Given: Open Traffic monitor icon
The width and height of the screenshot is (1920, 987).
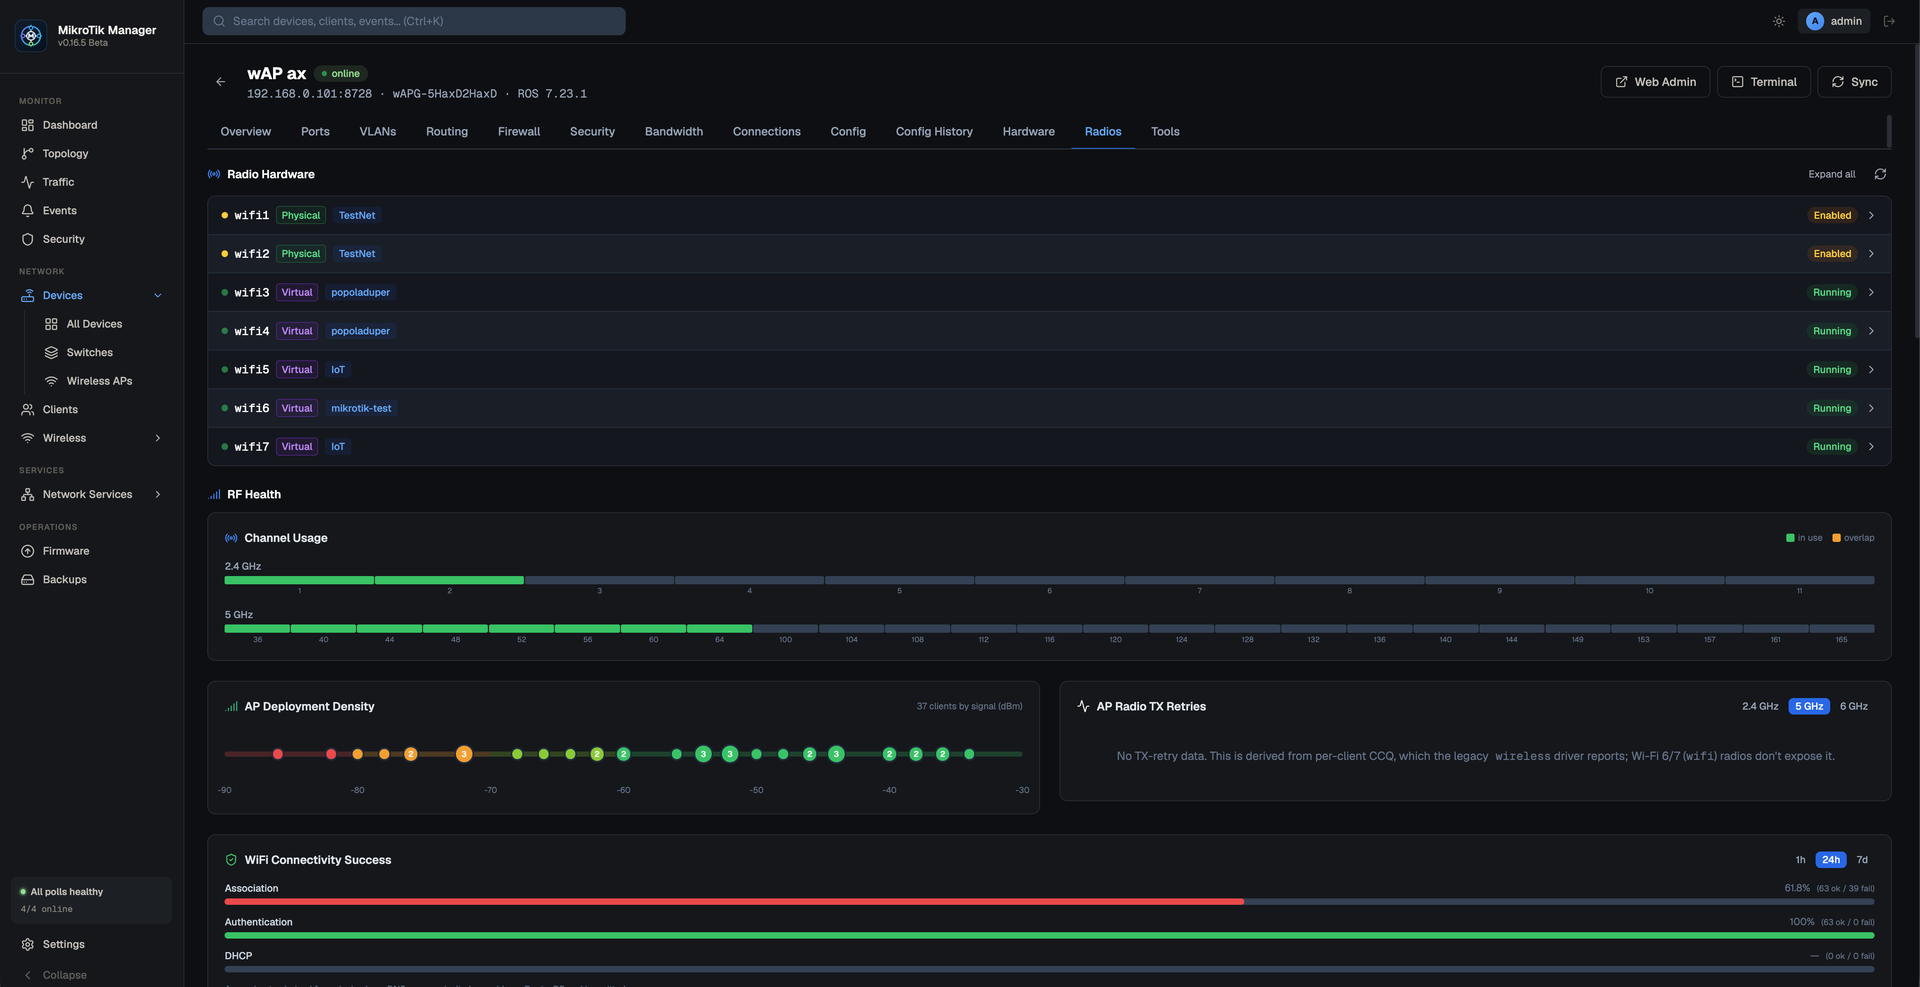Looking at the screenshot, I should pyautogui.click(x=27, y=182).
